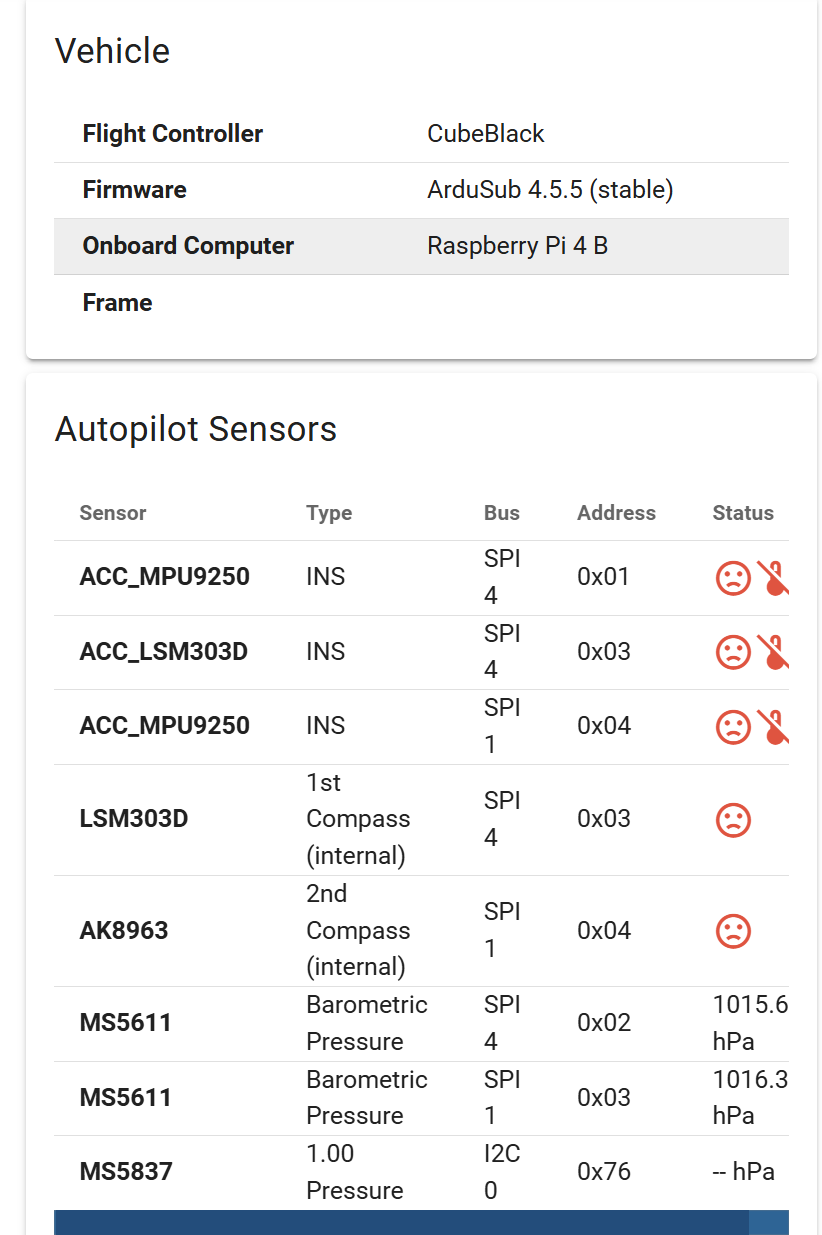Click the AK8963 compass sad-face status icon
Image resolution: width=822 pixels, height=1235 pixels.
pyautogui.click(x=733, y=931)
